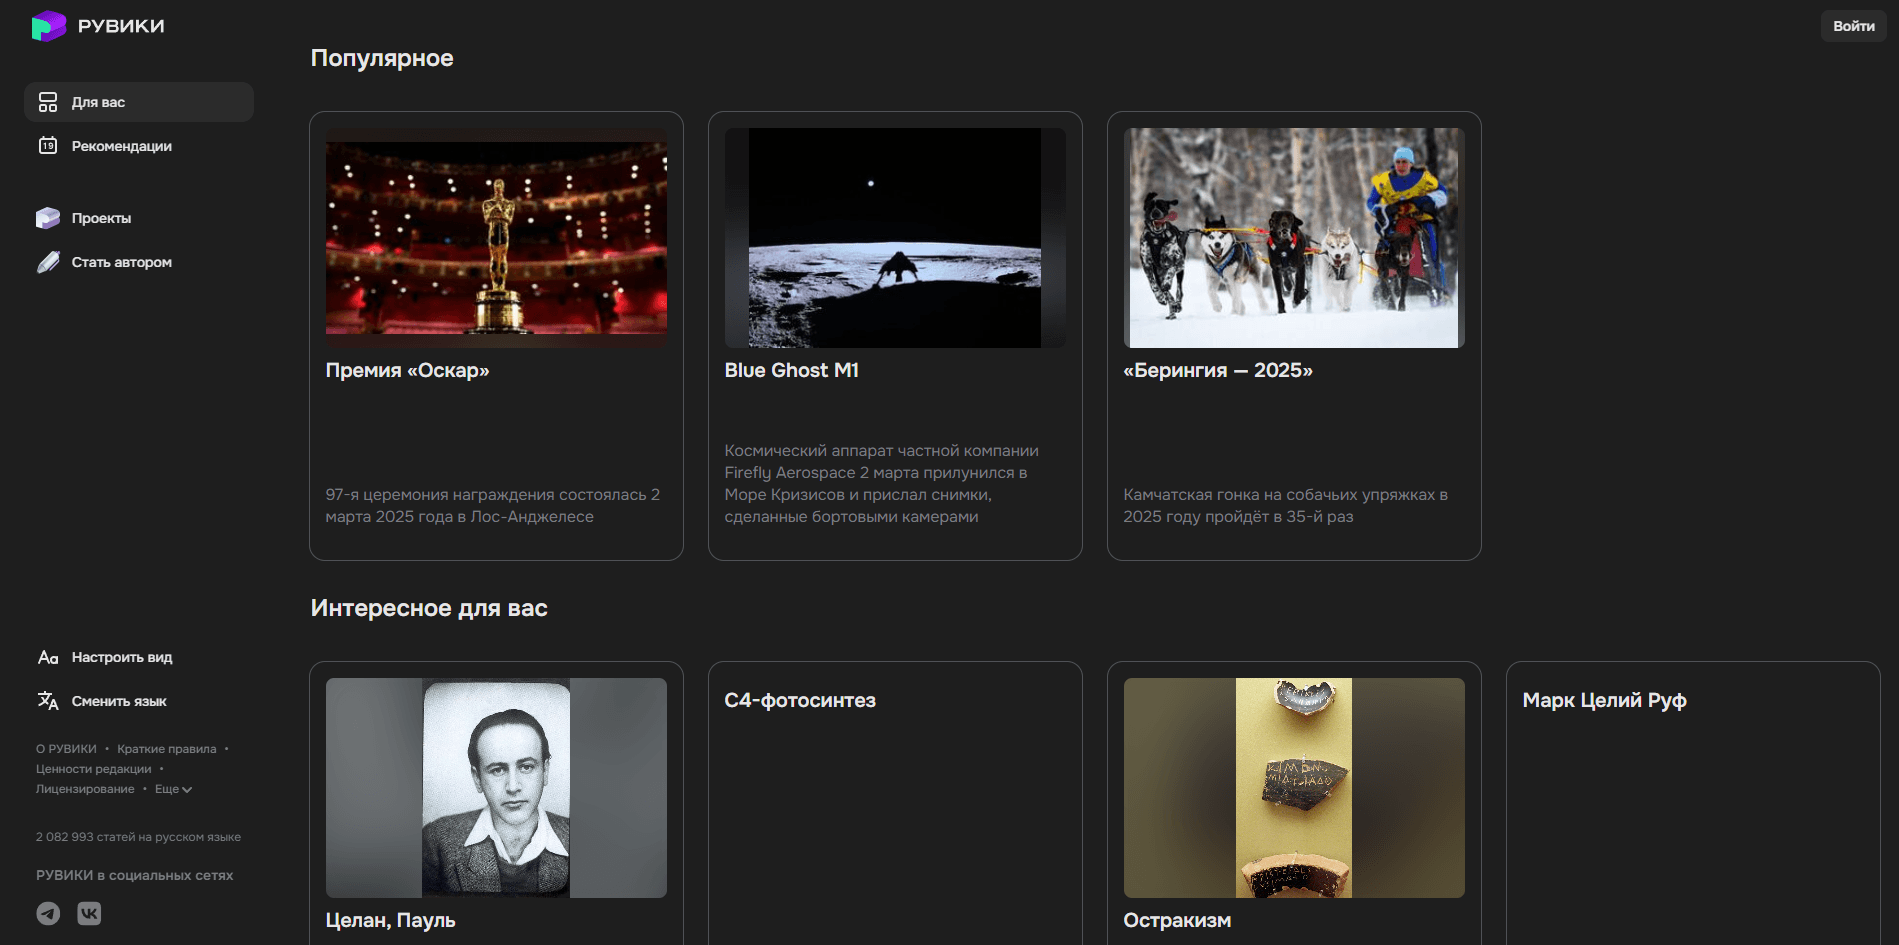Open the «Лицензирование» link
The image size is (1899, 945).
[85, 789]
